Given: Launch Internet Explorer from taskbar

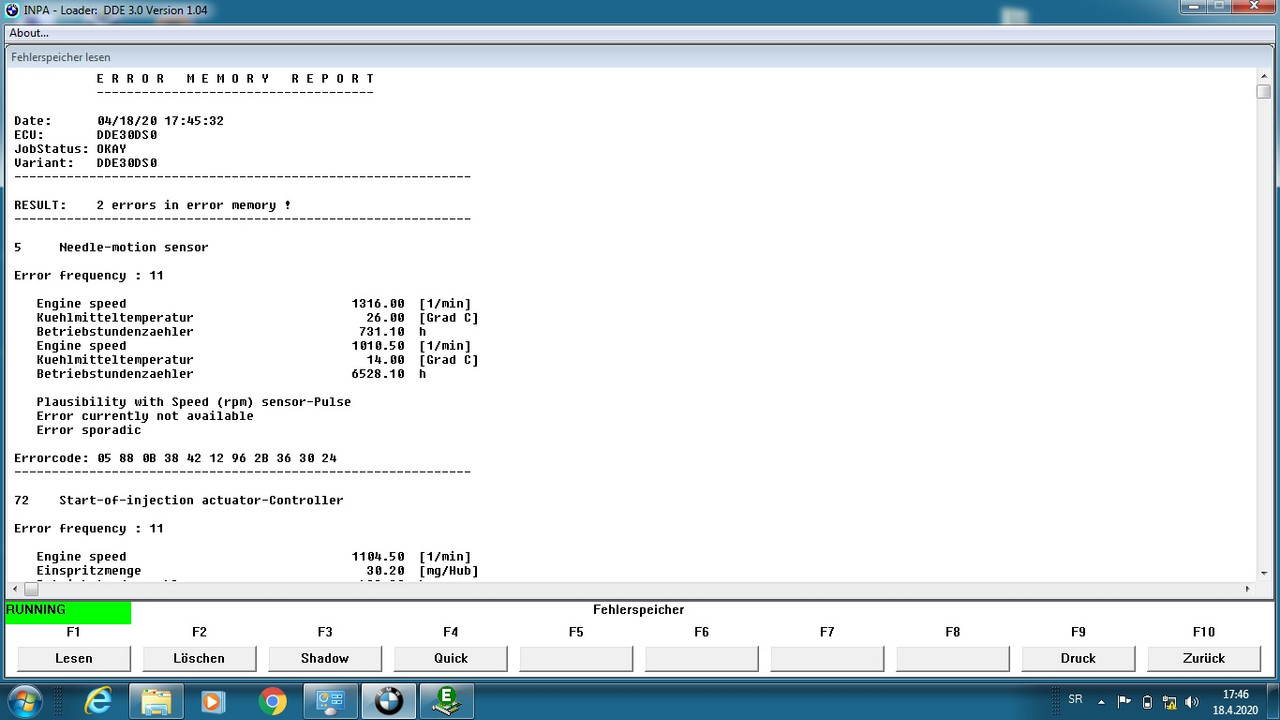Looking at the screenshot, I should [x=98, y=701].
